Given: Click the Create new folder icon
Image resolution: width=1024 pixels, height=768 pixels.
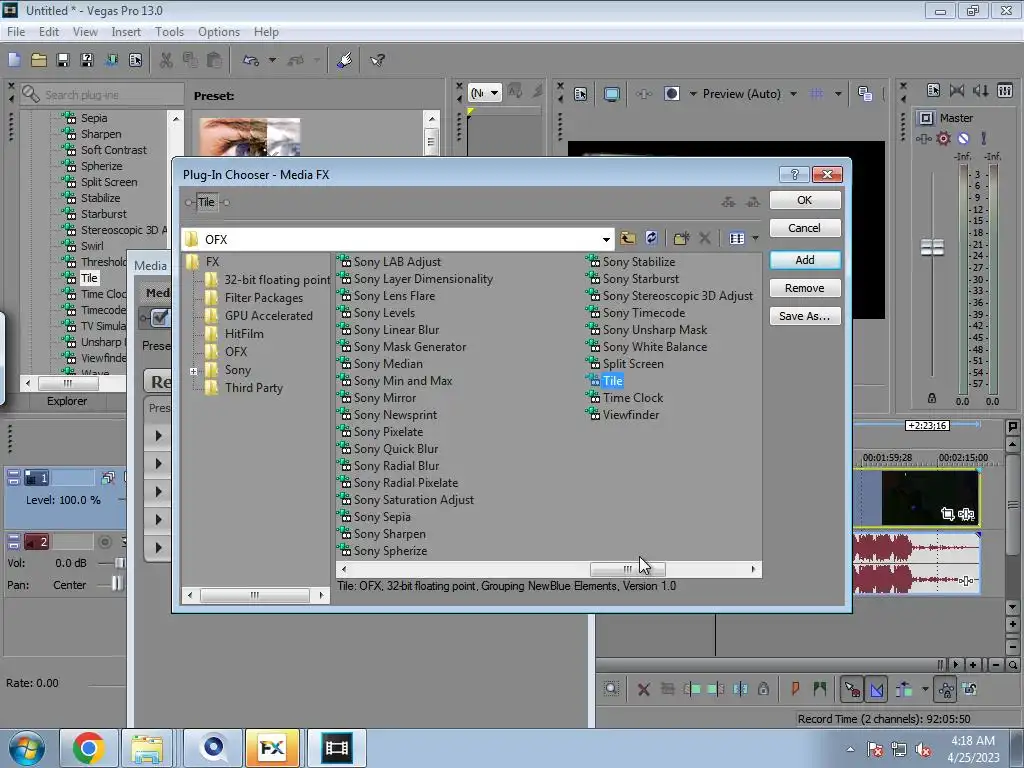Looking at the screenshot, I should click(681, 238).
